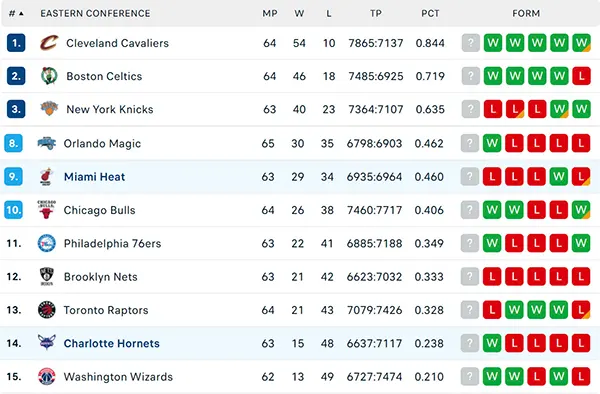The image size is (600, 394).
Task: Click the Miami Heat position 9 badge
Action: 13,176
